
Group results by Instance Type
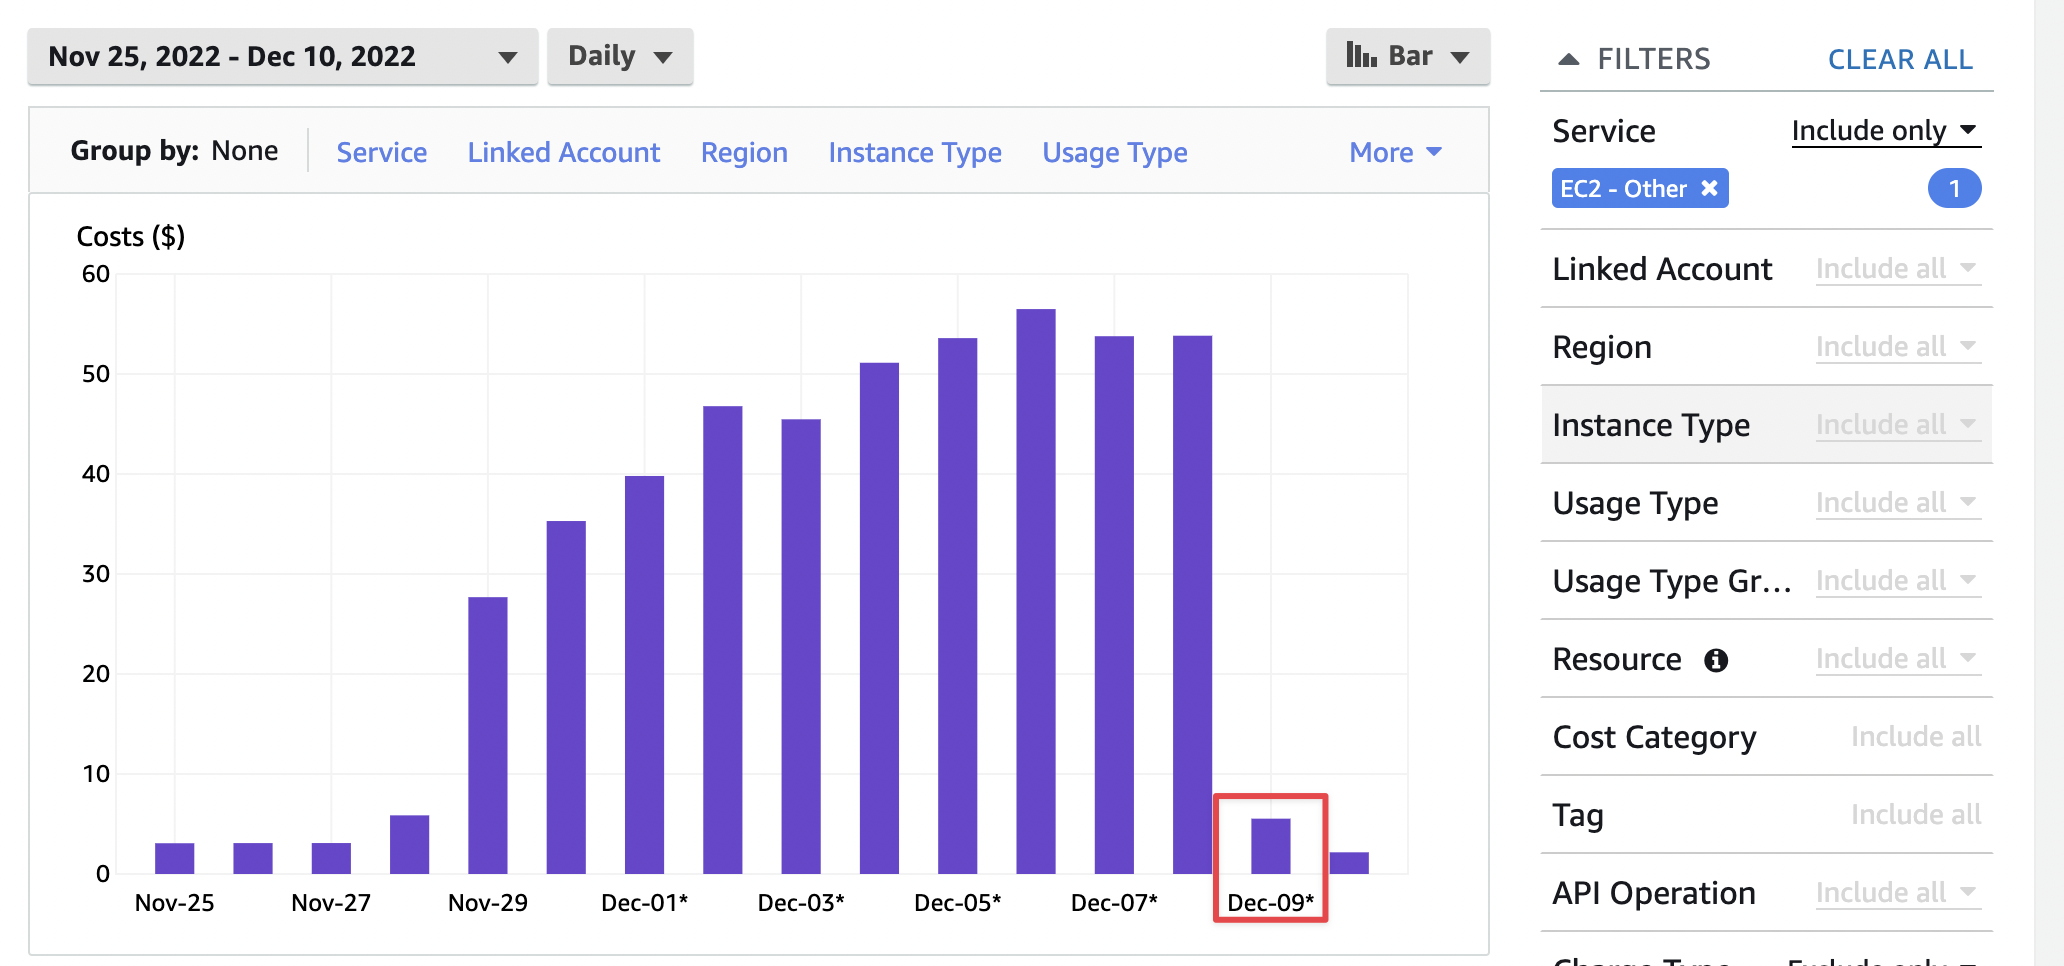pos(914,152)
